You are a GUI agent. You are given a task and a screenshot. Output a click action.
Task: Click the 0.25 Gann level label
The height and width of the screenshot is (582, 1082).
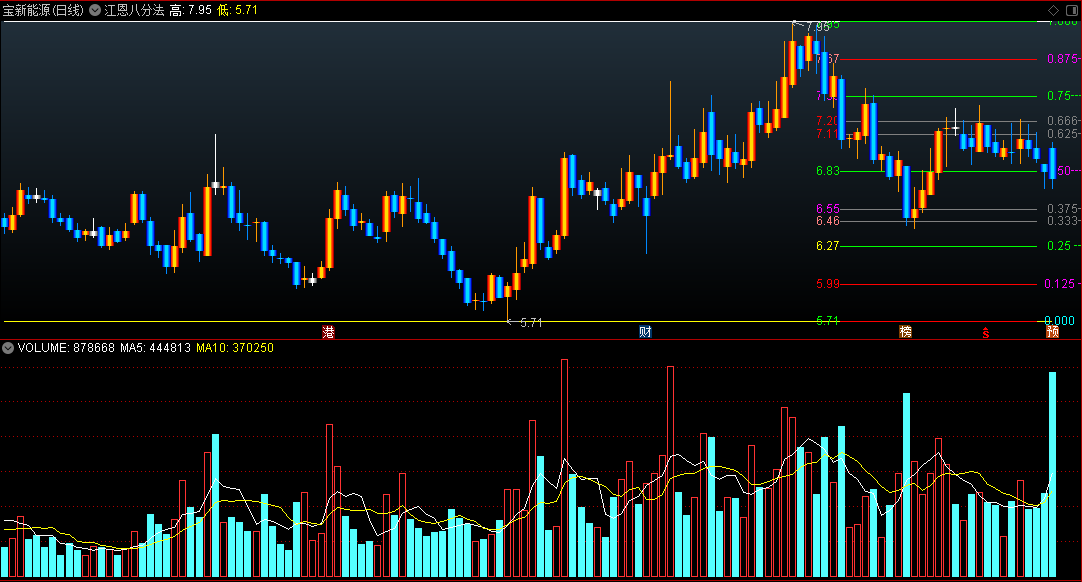coord(1059,246)
